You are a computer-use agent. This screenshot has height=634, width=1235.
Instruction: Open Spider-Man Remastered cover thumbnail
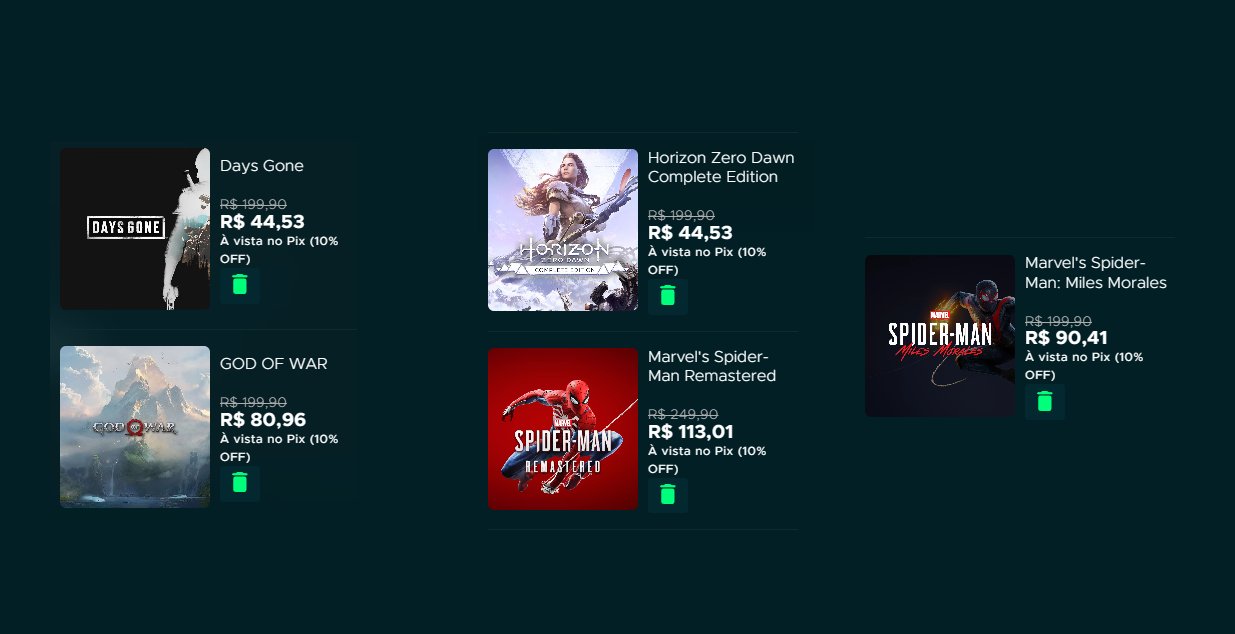coord(563,429)
